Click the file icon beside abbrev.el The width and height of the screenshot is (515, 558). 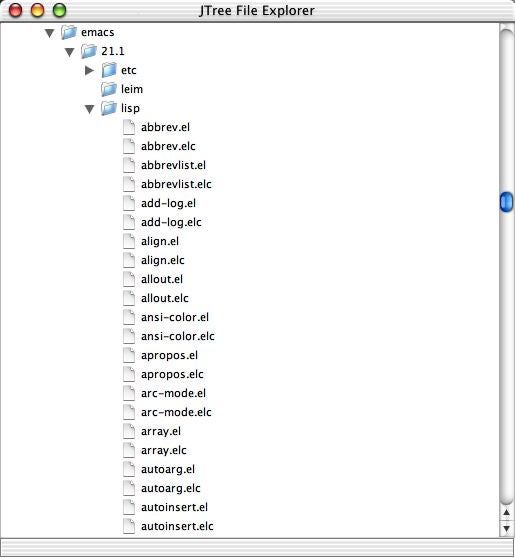[129, 127]
